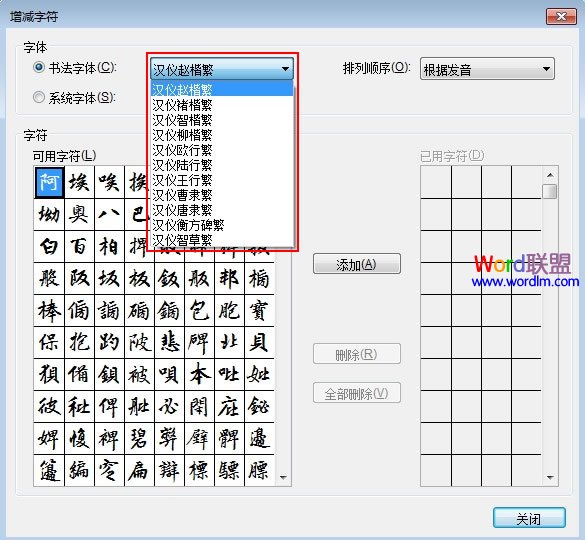Click scroll-up arrow of used characters list

pos(550,175)
